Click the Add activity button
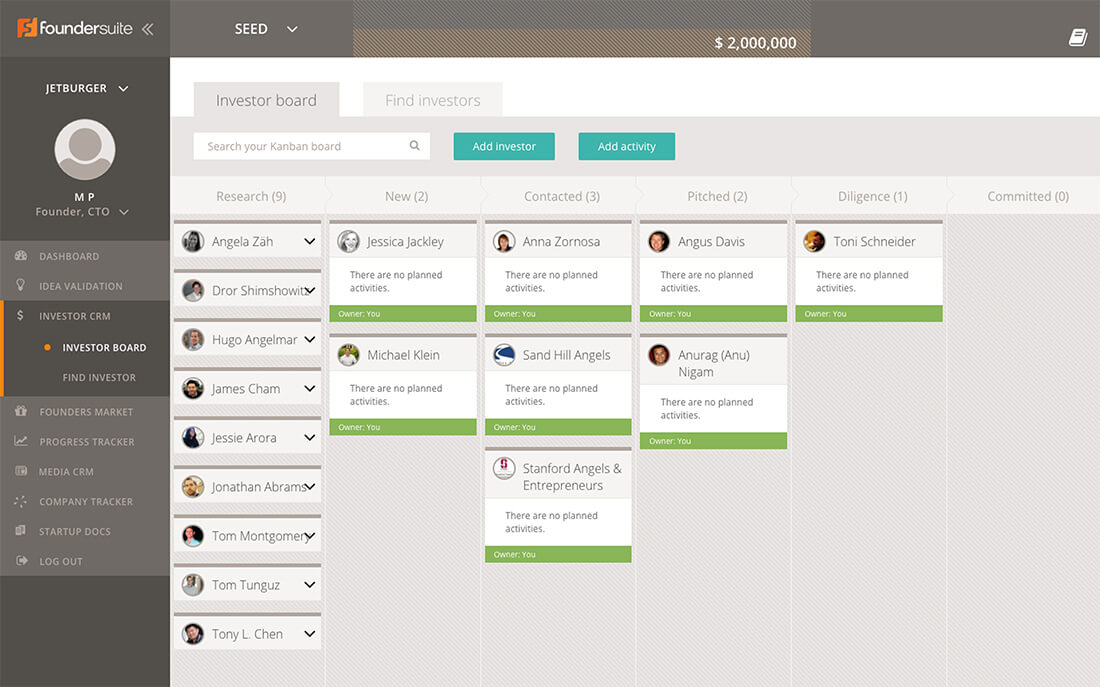The height and width of the screenshot is (687, 1100). pos(626,145)
